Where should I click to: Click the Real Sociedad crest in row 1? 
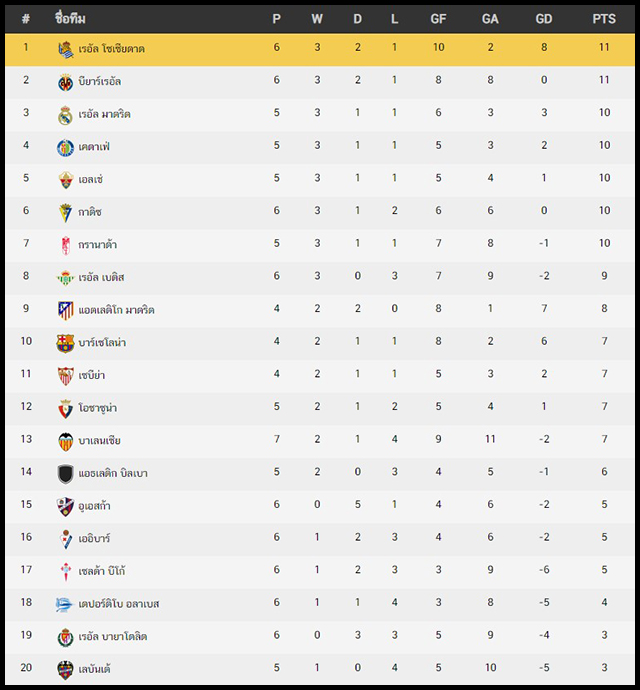[x=66, y=49]
